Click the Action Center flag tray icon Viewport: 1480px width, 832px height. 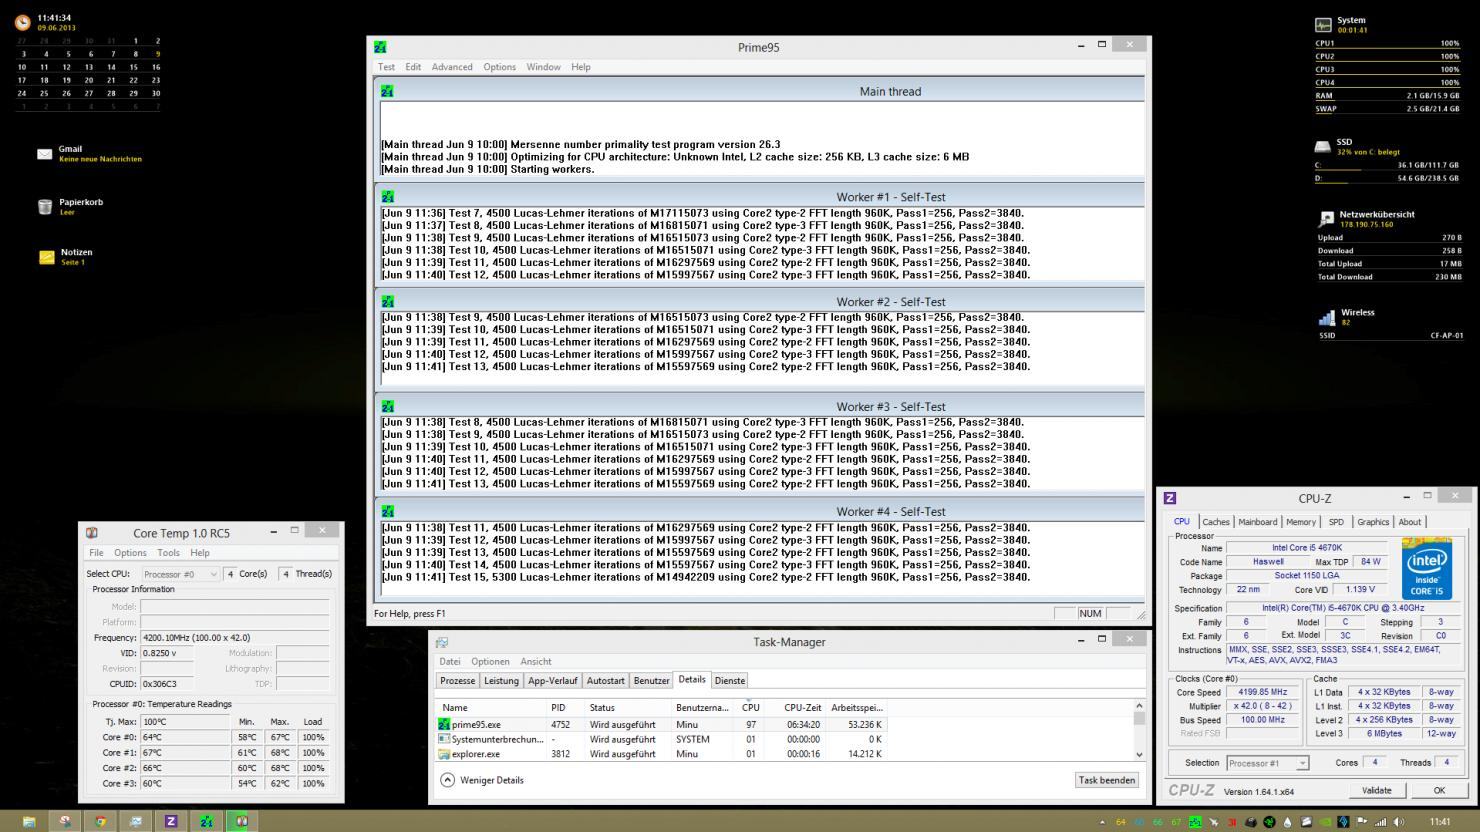(1362, 822)
